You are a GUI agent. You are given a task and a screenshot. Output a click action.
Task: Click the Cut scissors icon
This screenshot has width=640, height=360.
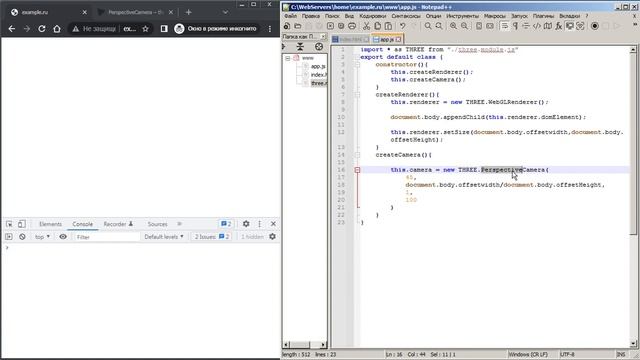(x=366, y=26)
